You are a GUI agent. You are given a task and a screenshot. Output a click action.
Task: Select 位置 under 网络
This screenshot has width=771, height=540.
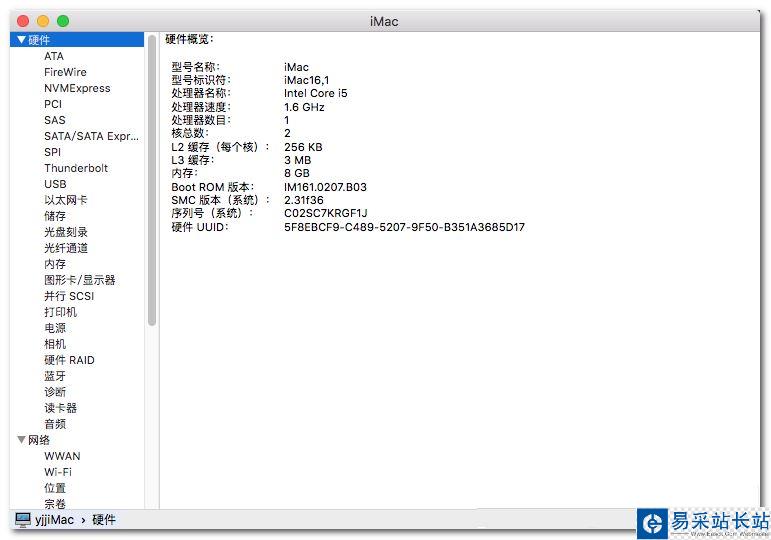tap(55, 488)
